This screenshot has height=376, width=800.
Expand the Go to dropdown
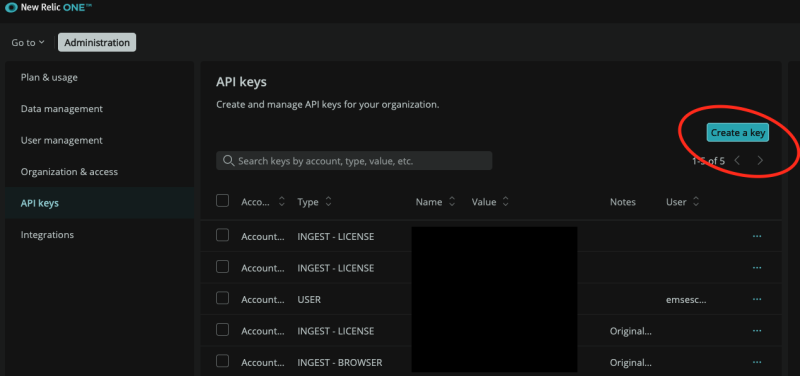28,43
